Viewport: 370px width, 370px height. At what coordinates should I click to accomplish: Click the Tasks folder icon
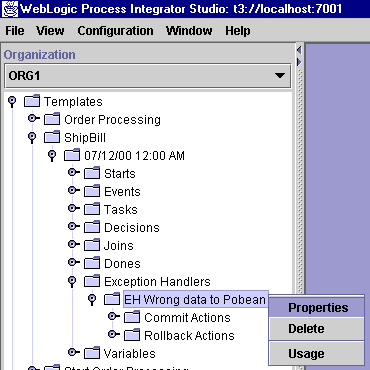[92, 209]
